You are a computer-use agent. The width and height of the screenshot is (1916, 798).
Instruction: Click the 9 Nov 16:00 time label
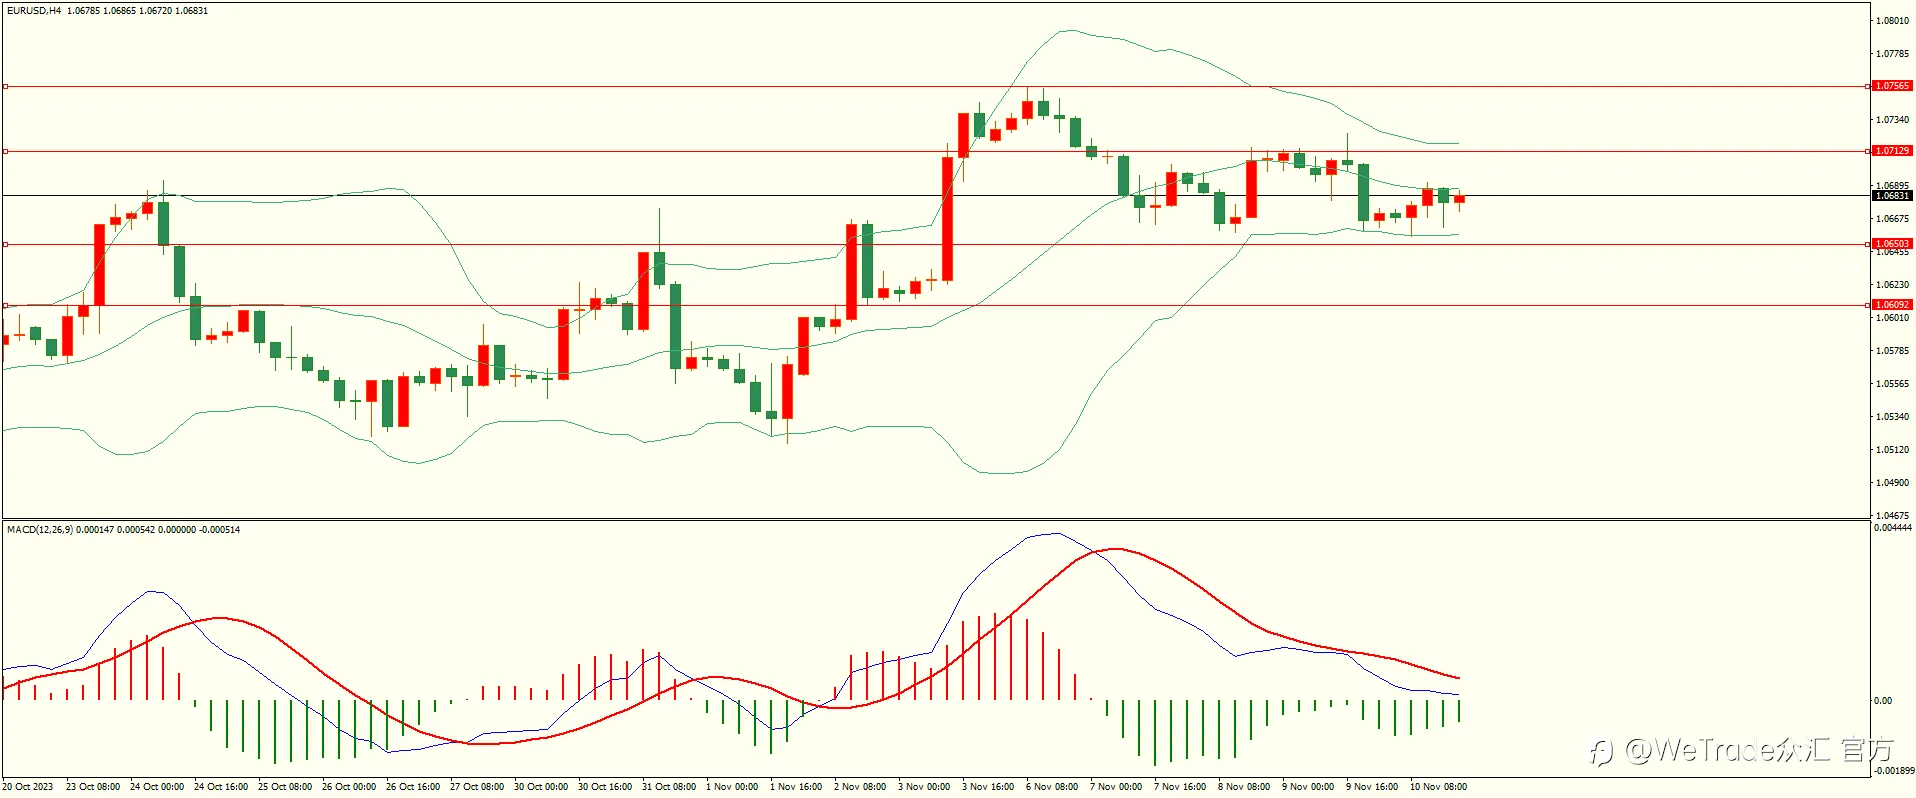coord(1372,787)
